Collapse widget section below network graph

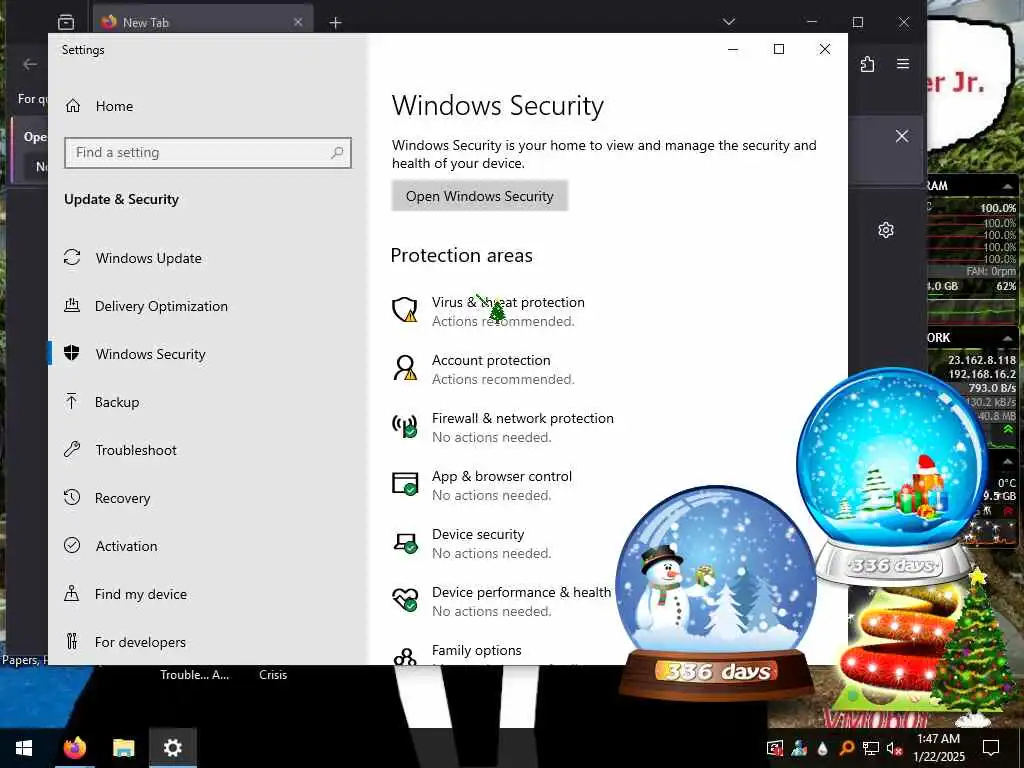1008,461
